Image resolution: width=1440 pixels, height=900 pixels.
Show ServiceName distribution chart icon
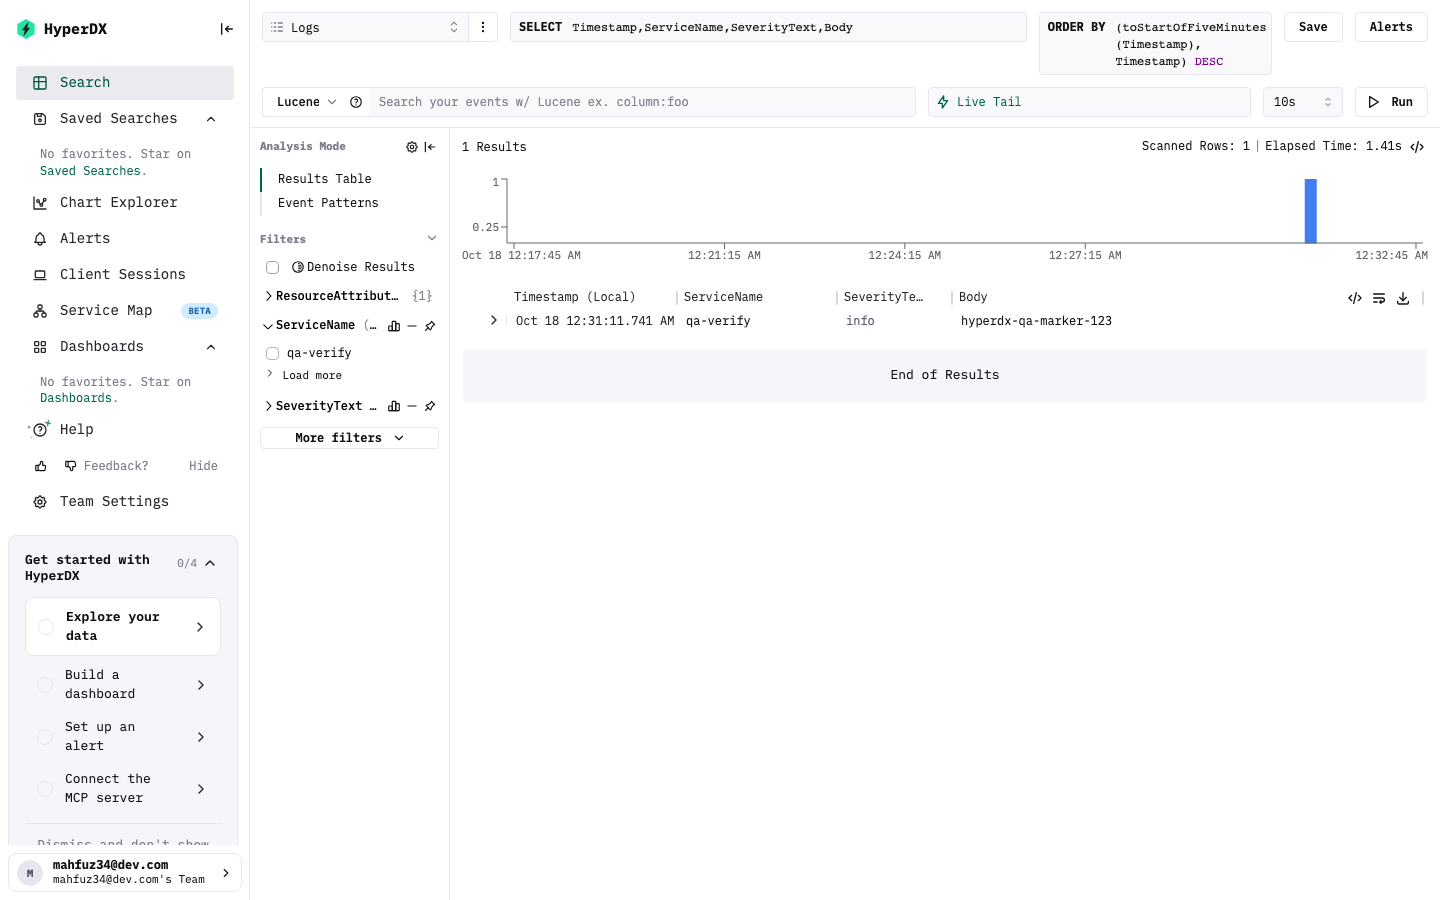point(394,326)
